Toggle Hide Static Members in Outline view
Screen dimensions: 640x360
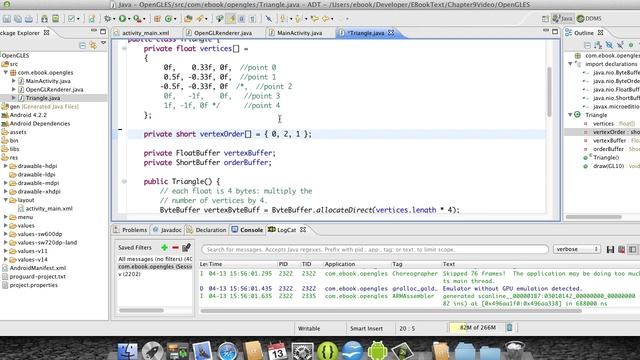620,45
